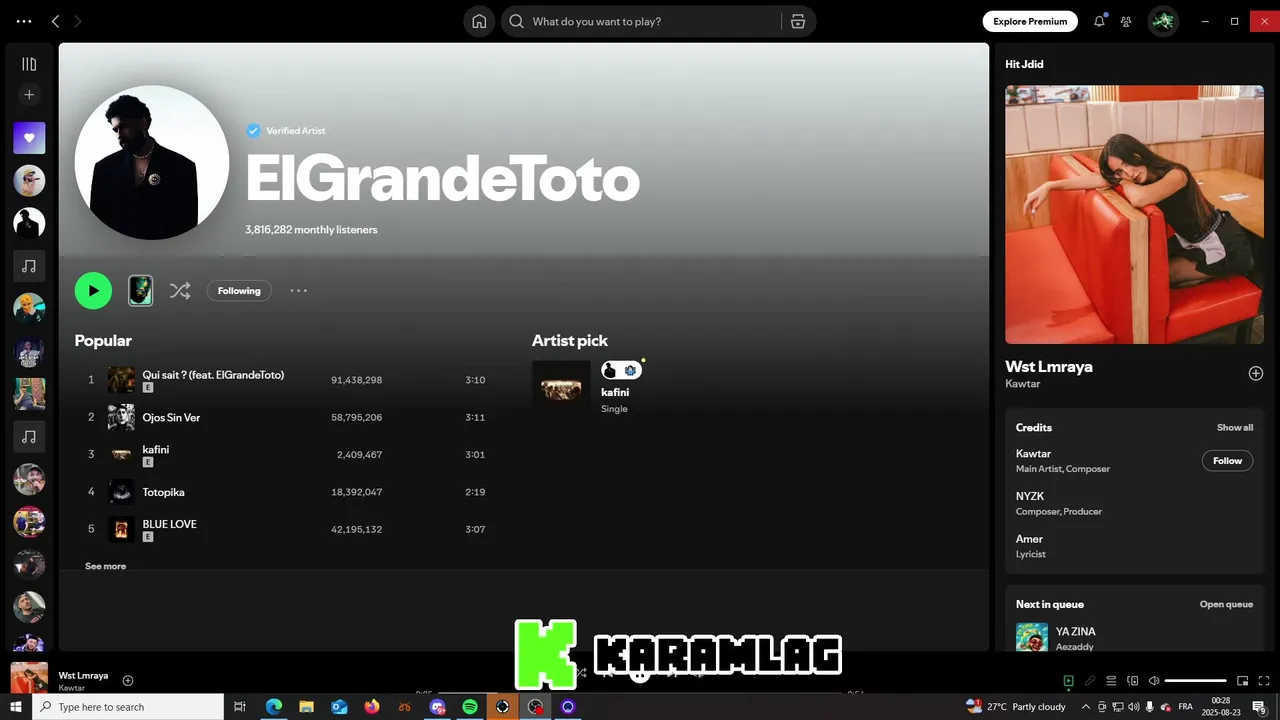Open the Browse icon in search bar
1280x720 pixels.
798,21
